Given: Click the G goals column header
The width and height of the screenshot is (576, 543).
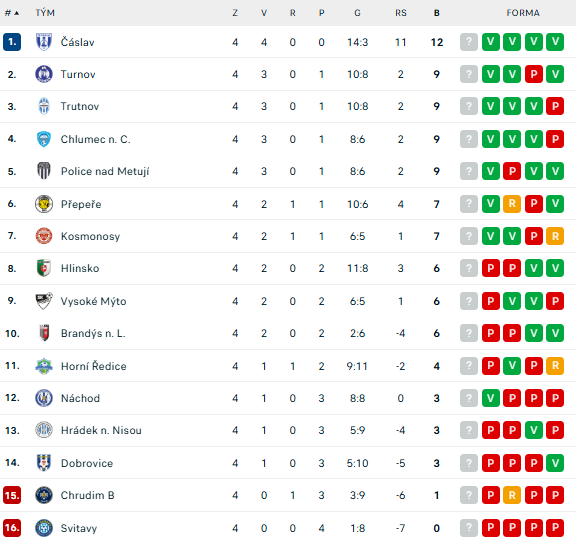Looking at the screenshot, I should point(357,13).
